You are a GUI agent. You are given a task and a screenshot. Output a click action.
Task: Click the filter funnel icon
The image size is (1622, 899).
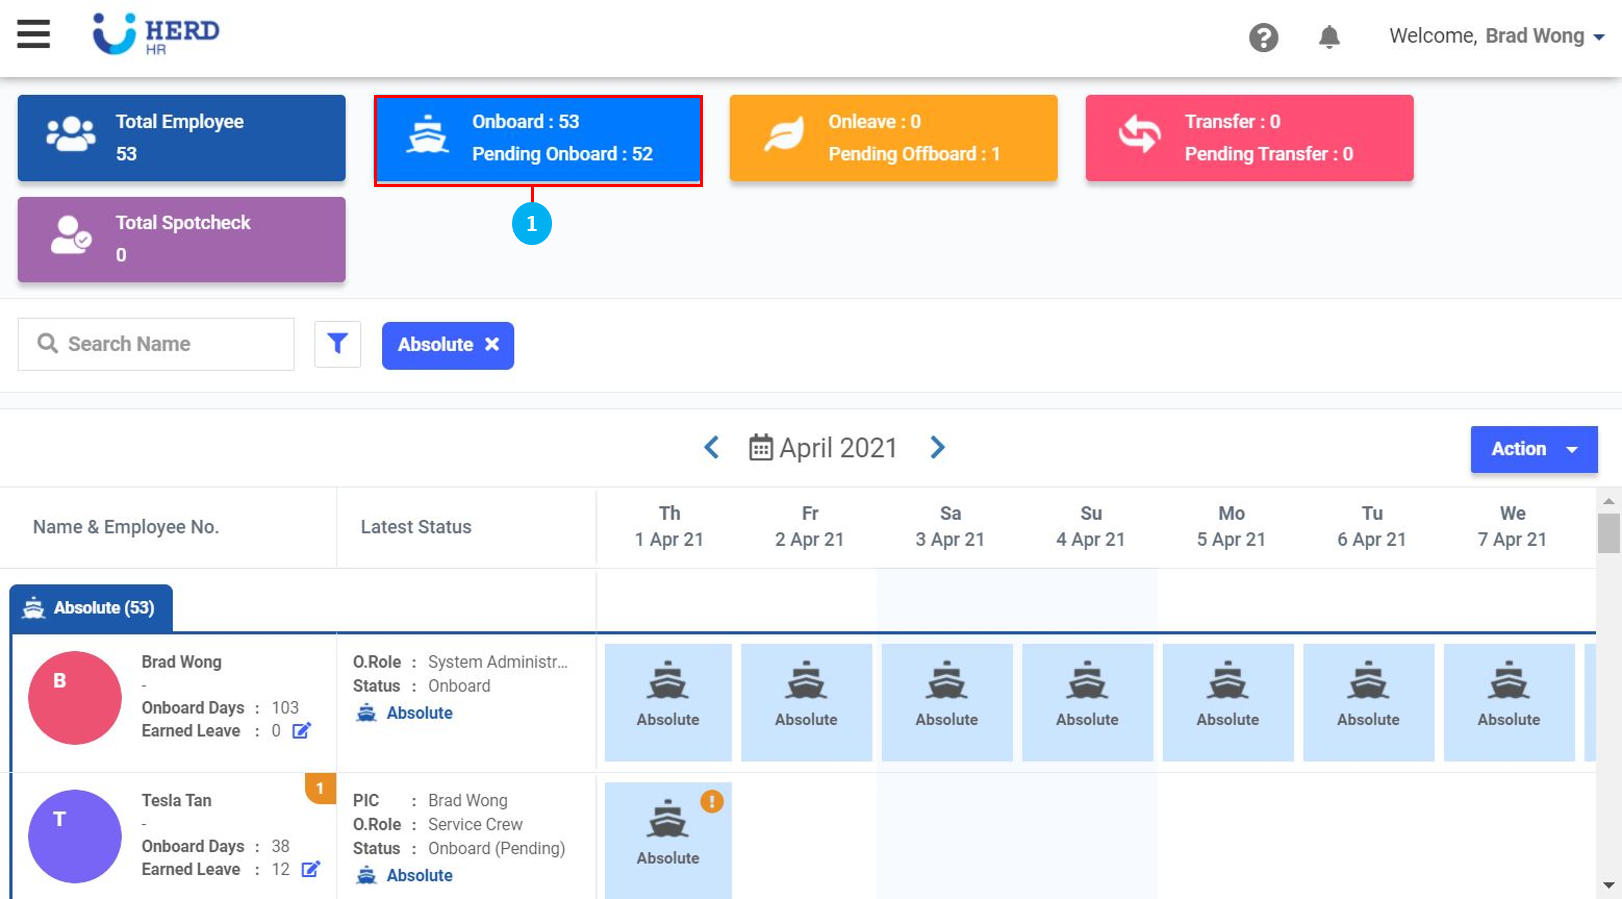coord(337,344)
